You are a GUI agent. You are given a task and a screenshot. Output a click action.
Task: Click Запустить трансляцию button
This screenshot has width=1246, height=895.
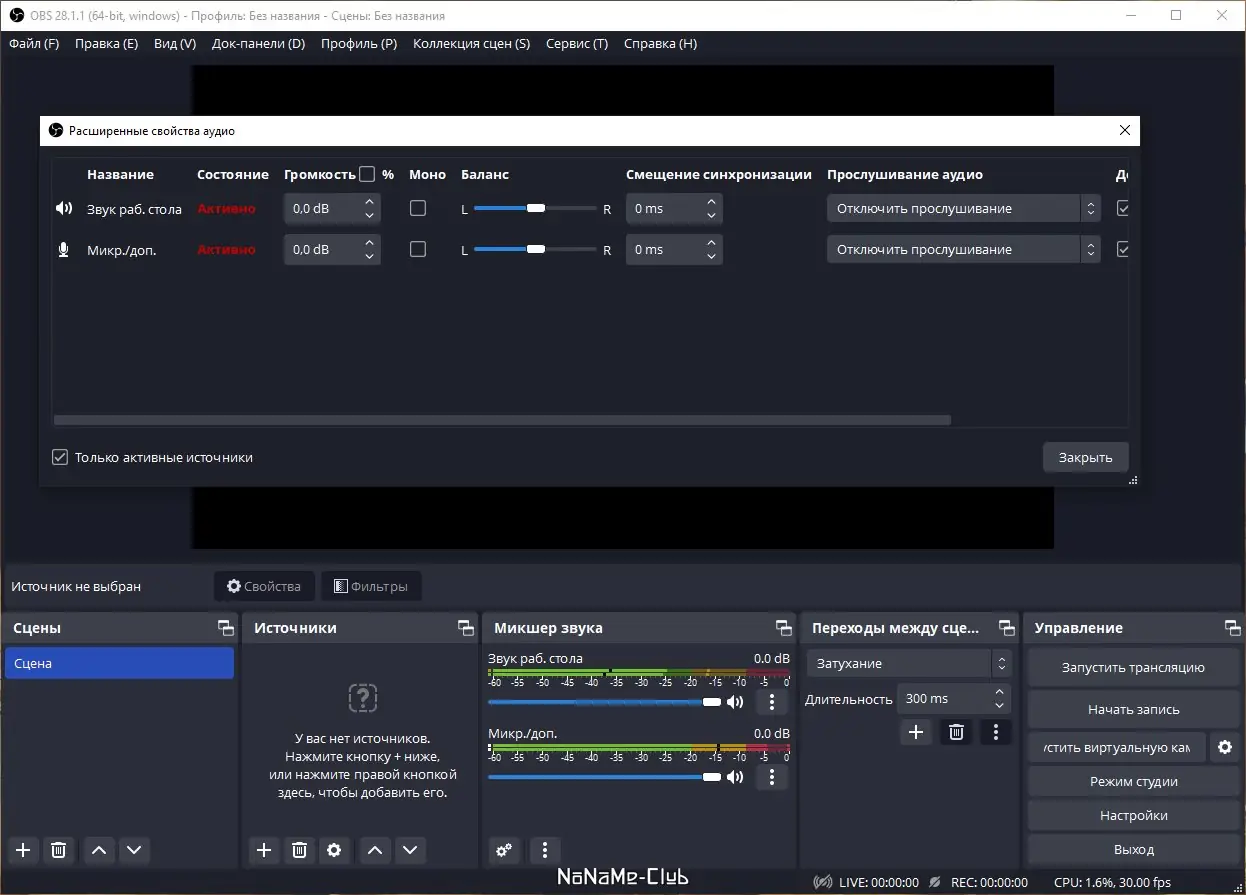pyautogui.click(x=1134, y=667)
